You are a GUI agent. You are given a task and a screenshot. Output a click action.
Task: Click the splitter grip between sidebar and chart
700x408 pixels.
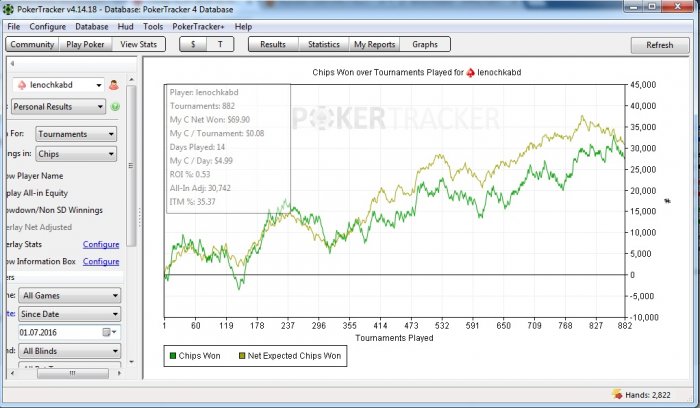140,217
